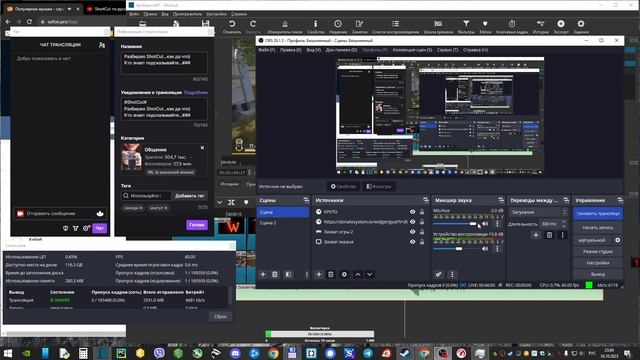
Task: Undock the Audio Mixer panel with its float icon
Action: coord(501,200)
